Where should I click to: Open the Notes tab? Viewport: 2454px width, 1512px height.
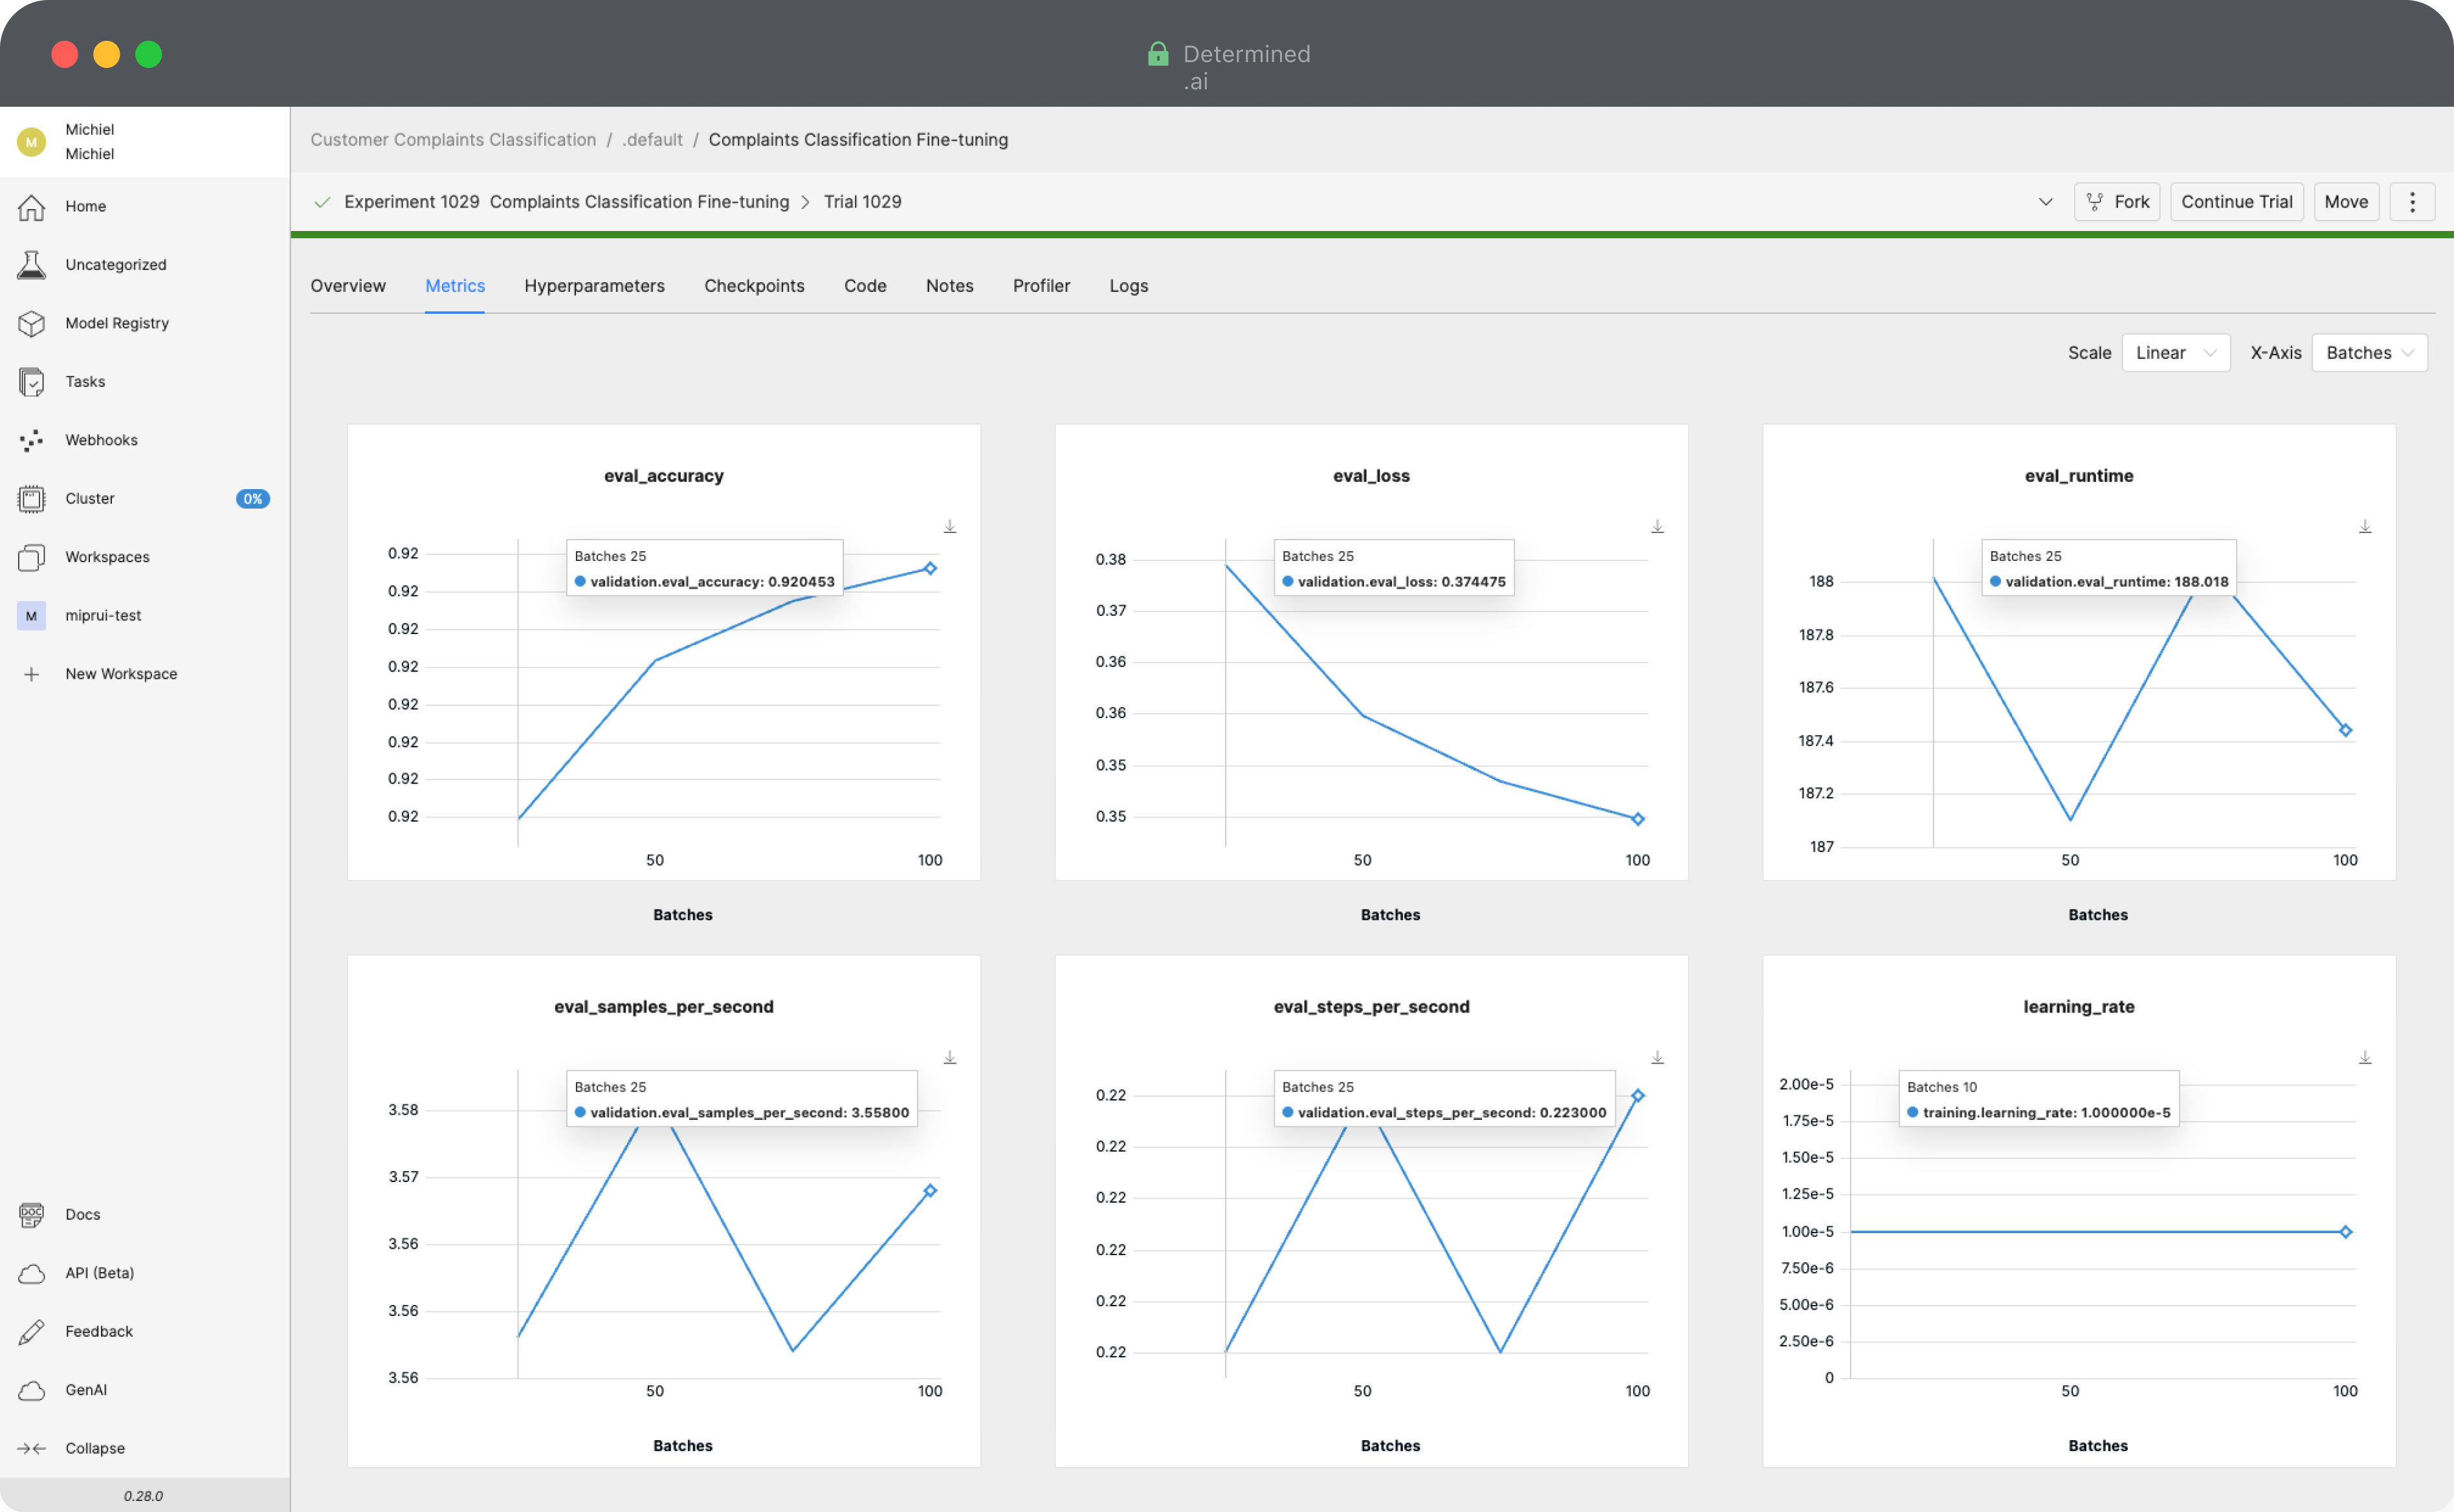(949, 286)
